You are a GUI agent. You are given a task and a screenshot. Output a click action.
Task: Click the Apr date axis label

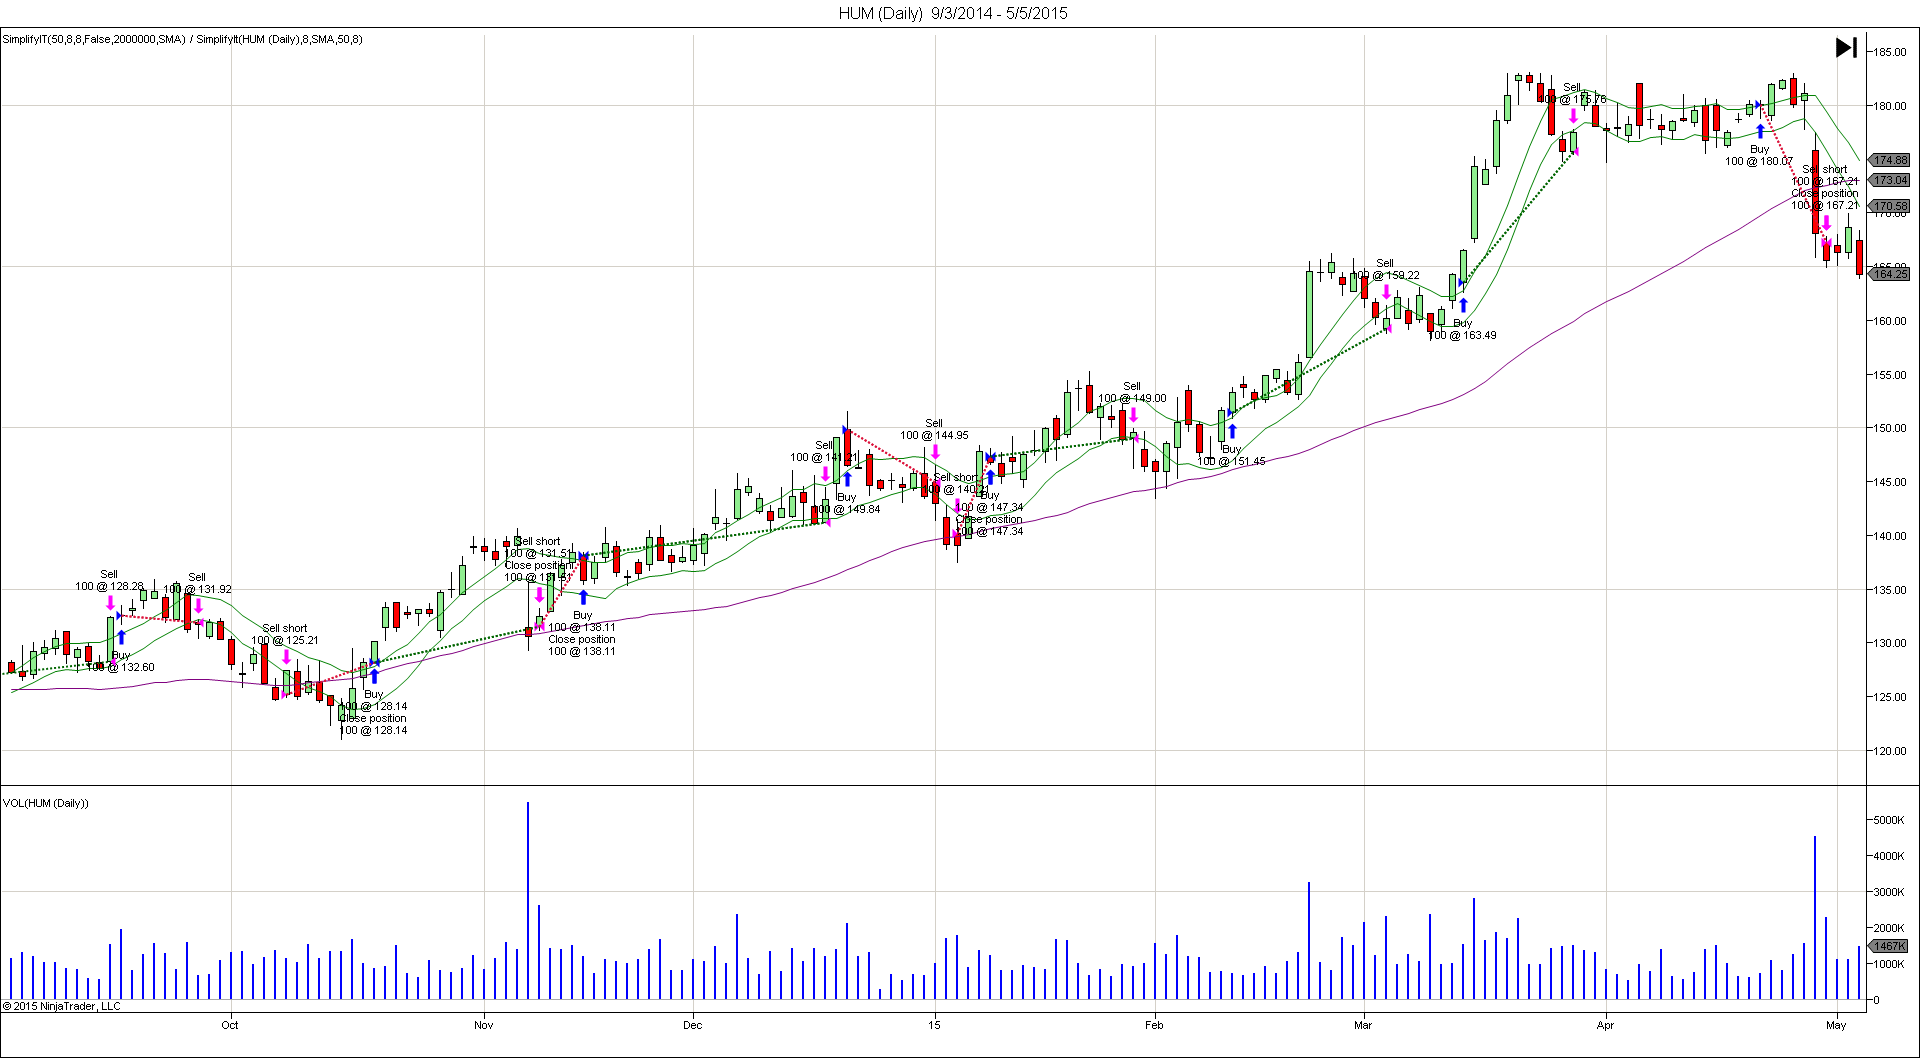click(1605, 1025)
